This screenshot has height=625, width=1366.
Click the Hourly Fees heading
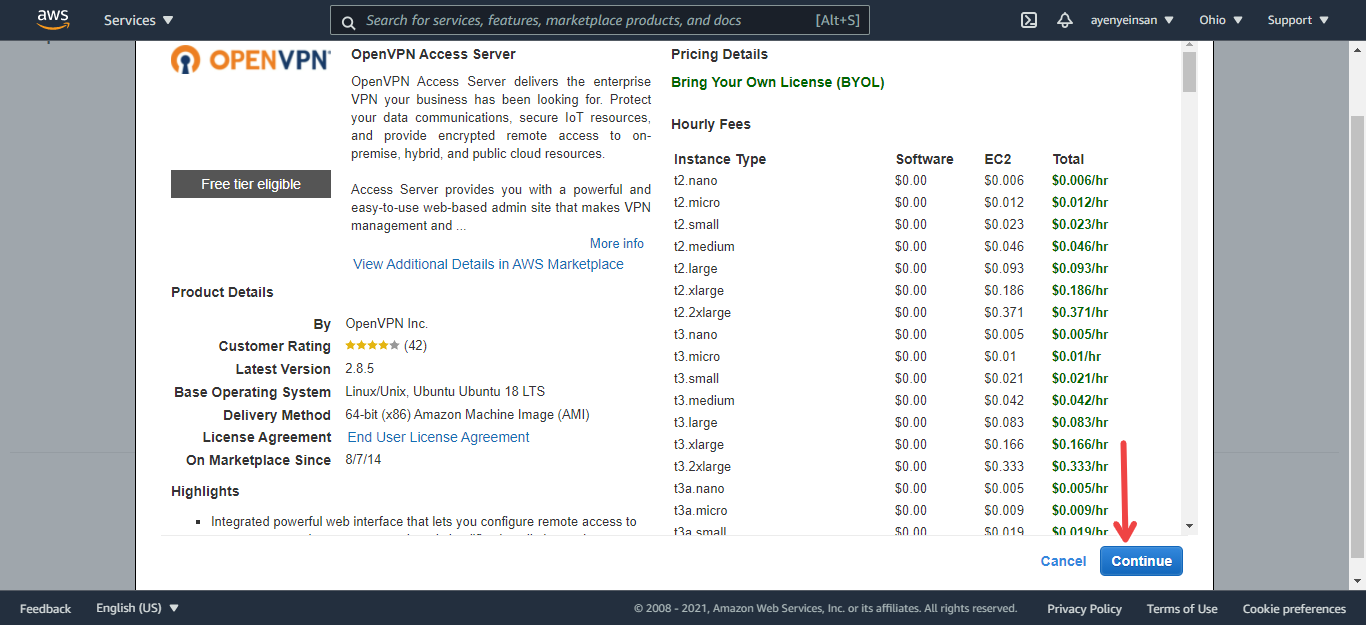click(x=711, y=124)
